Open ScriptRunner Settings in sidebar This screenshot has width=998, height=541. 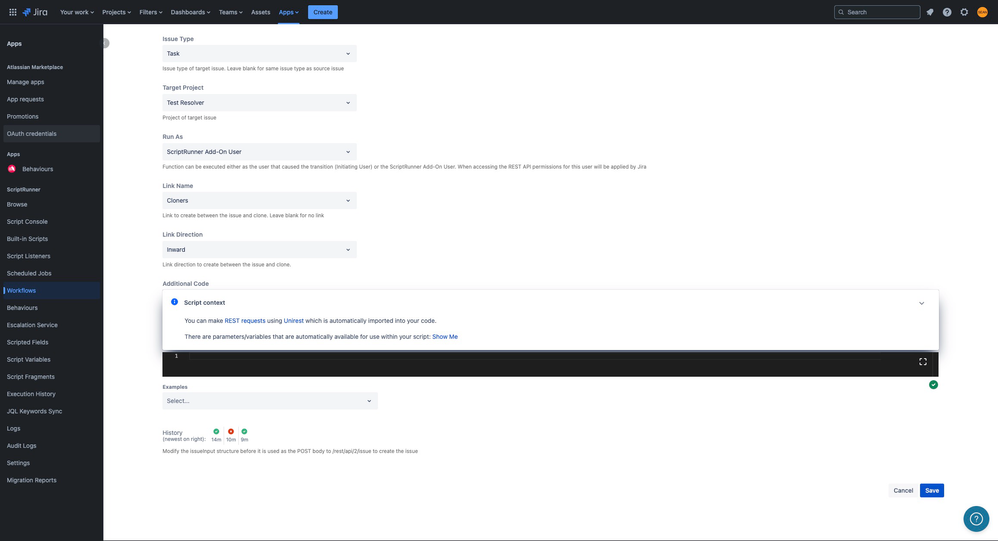coord(18,463)
